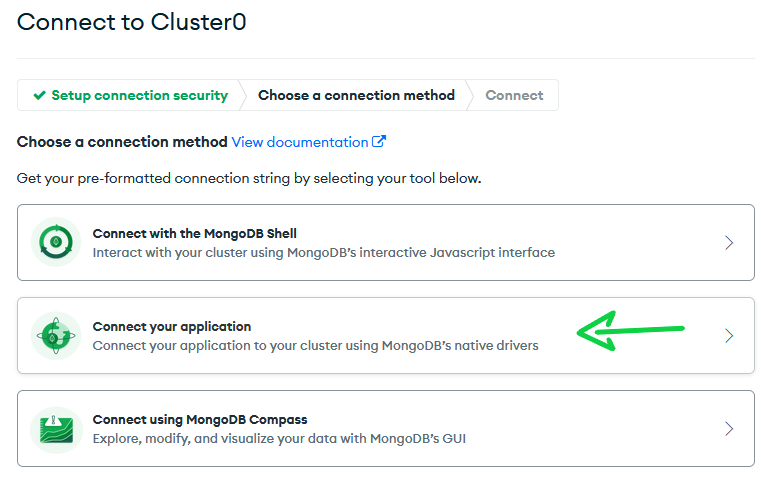This screenshot has width=761, height=482.
Task: Click the green checkmark on Setup connection security
Action: coord(39,95)
